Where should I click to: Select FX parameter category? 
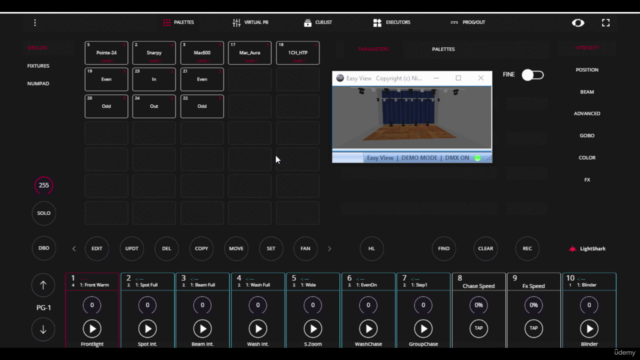pyautogui.click(x=587, y=180)
